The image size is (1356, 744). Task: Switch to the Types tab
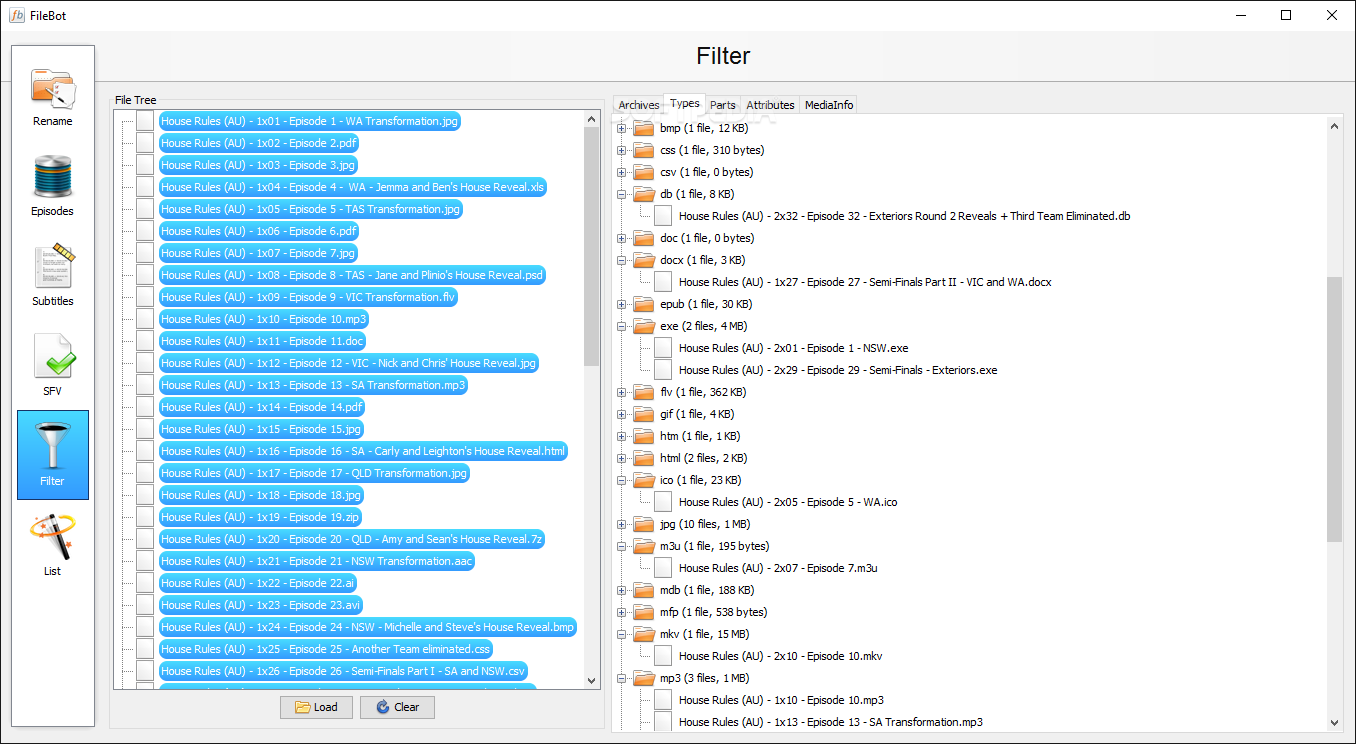(x=685, y=103)
